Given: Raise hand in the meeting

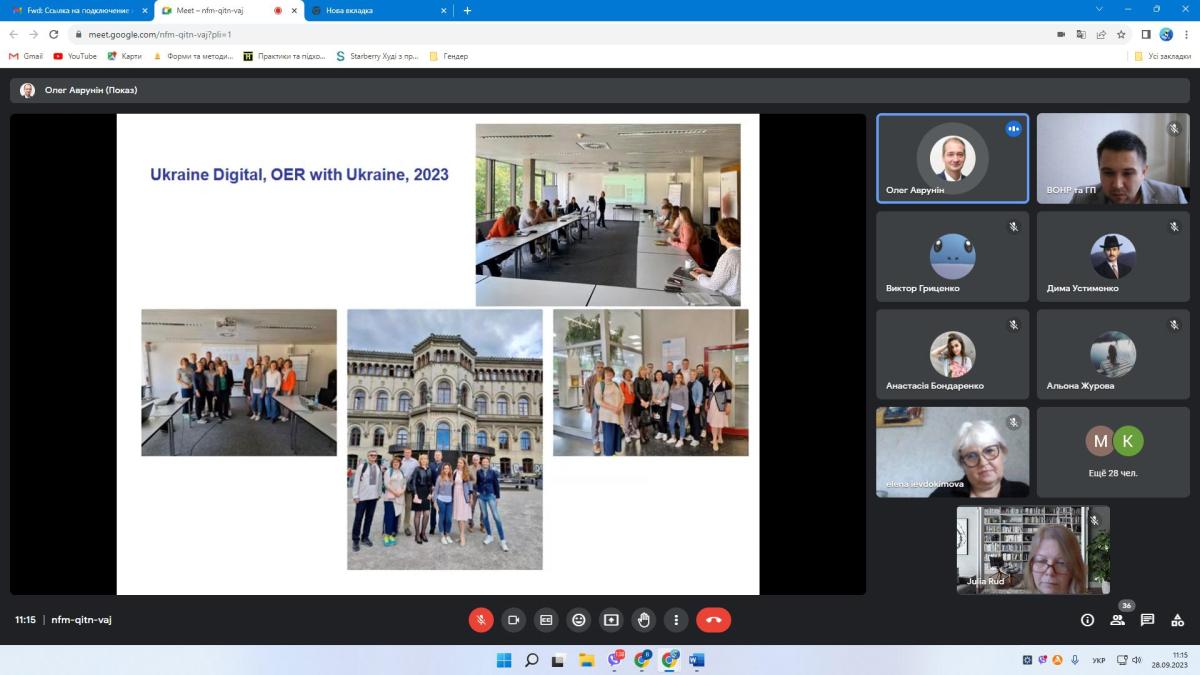Looking at the screenshot, I should pos(644,620).
